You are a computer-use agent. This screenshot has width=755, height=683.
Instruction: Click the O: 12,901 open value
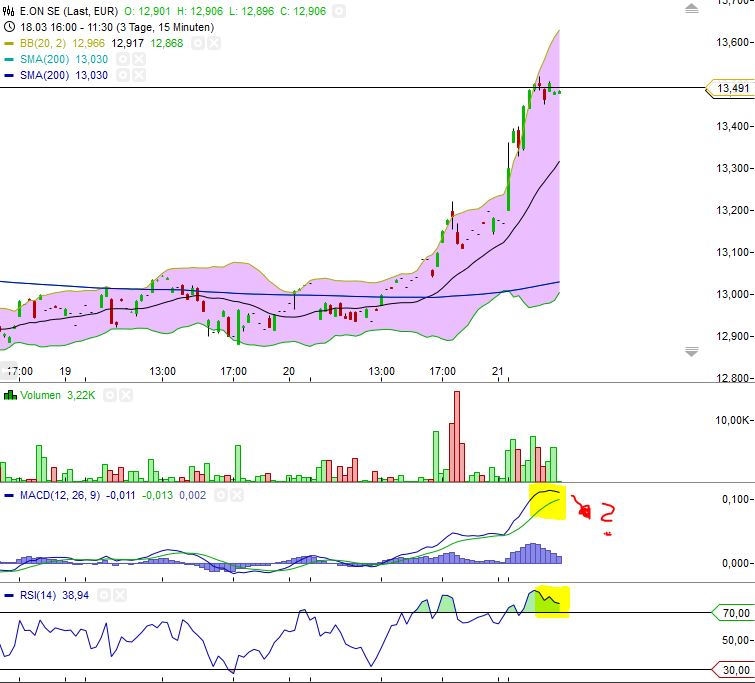pyautogui.click(x=147, y=11)
